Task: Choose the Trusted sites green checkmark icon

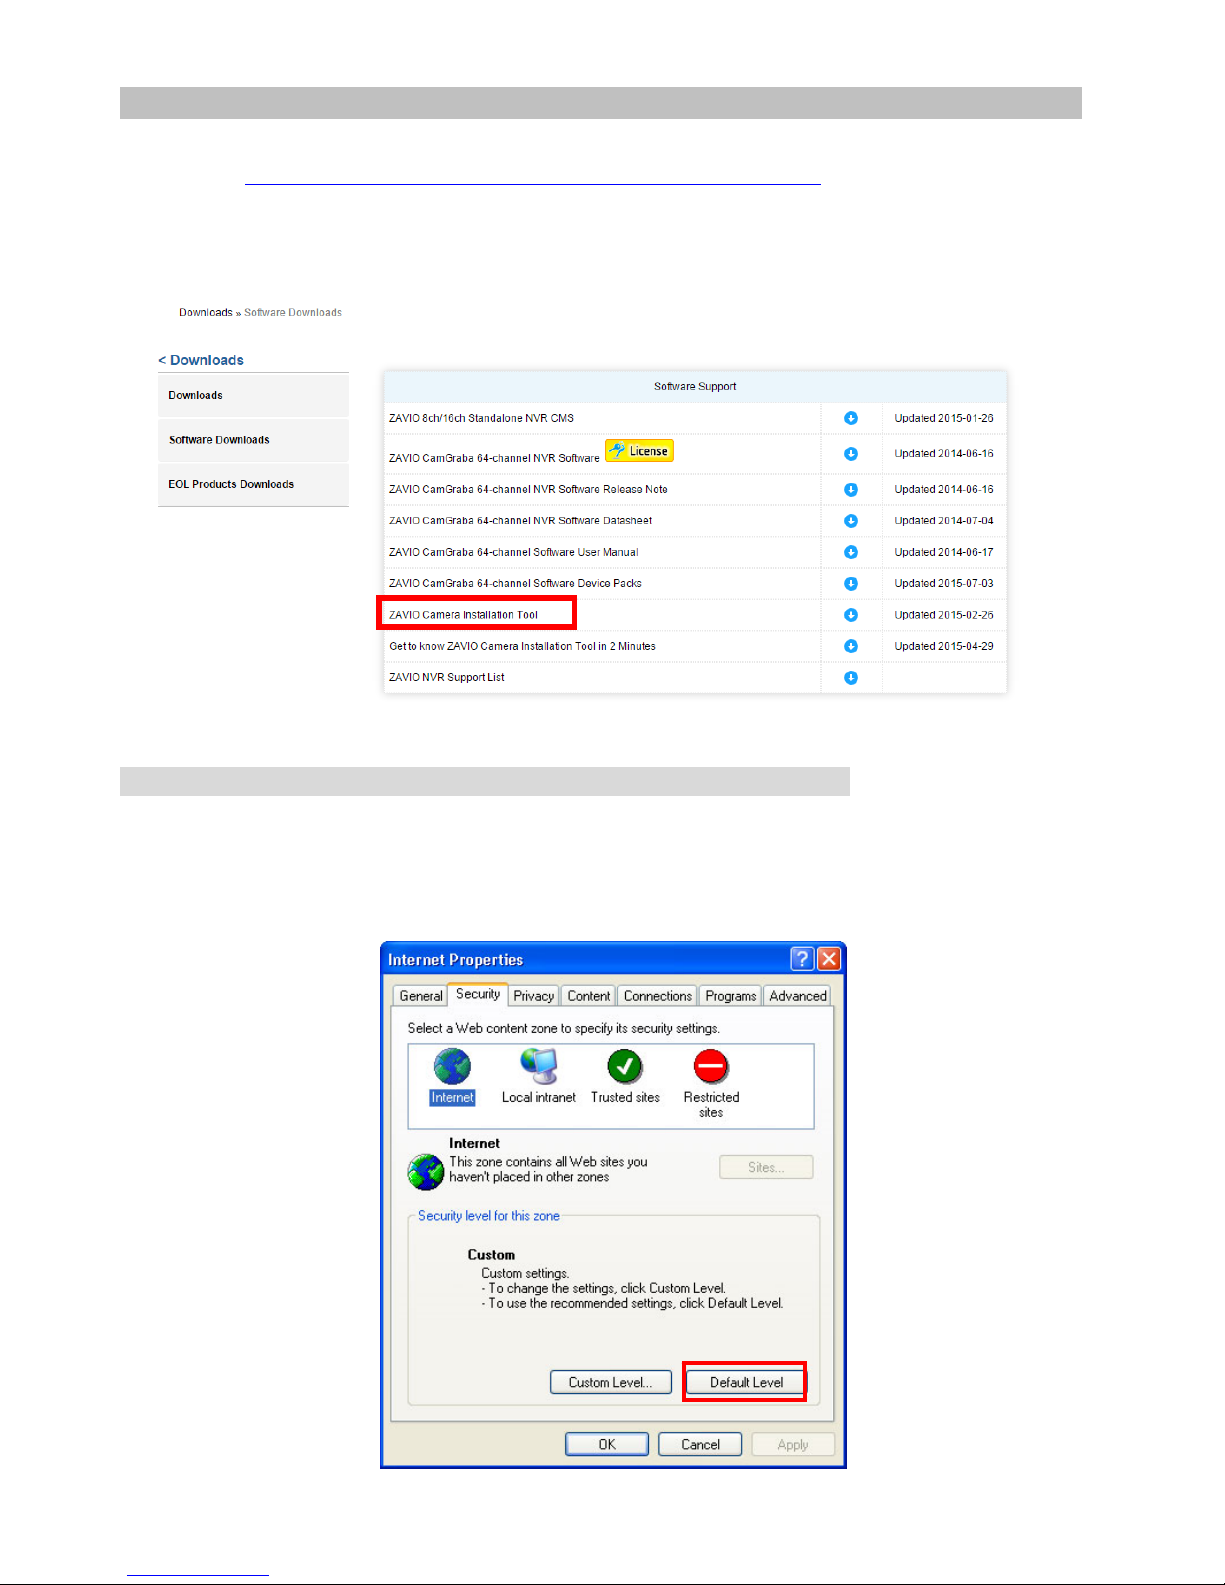Action: pos(625,1068)
